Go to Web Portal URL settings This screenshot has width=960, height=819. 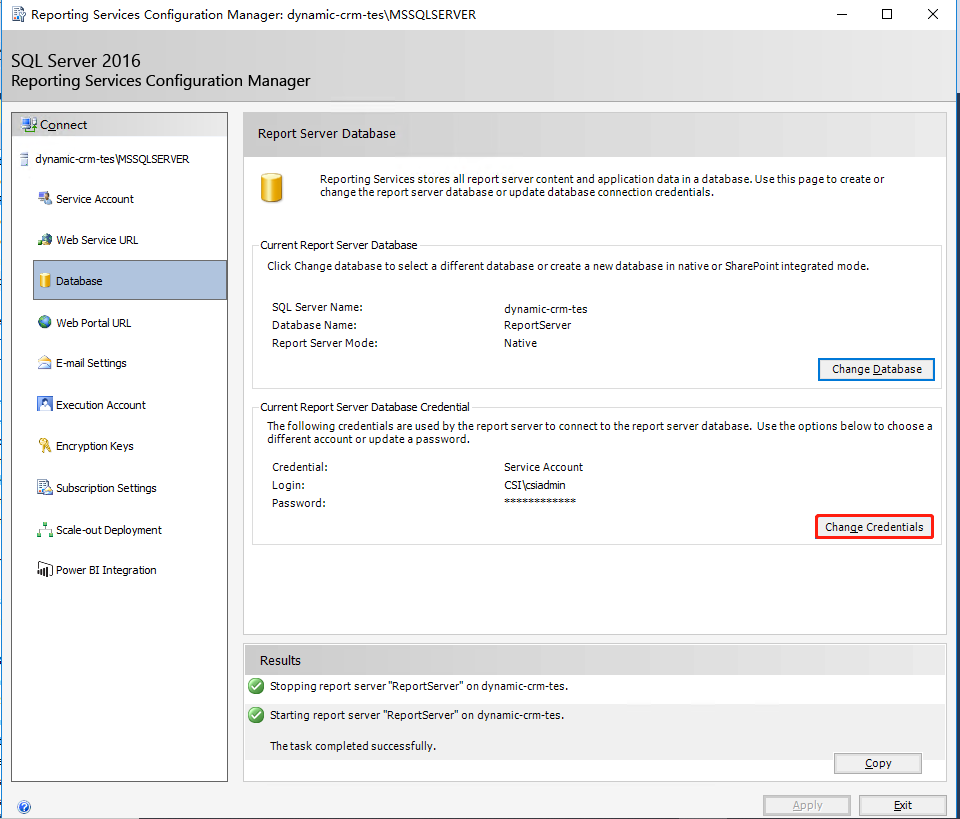[x=93, y=323]
